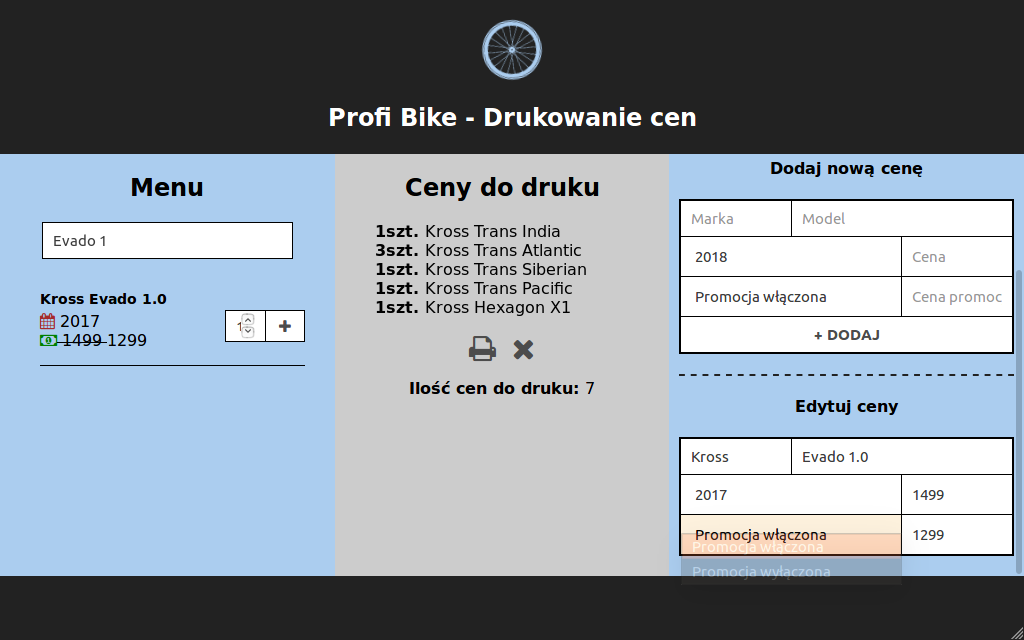Viewport: 1024px width, 640px height.
Task: Open the 2018 year dropdown
Action: (x=791, y=257)
